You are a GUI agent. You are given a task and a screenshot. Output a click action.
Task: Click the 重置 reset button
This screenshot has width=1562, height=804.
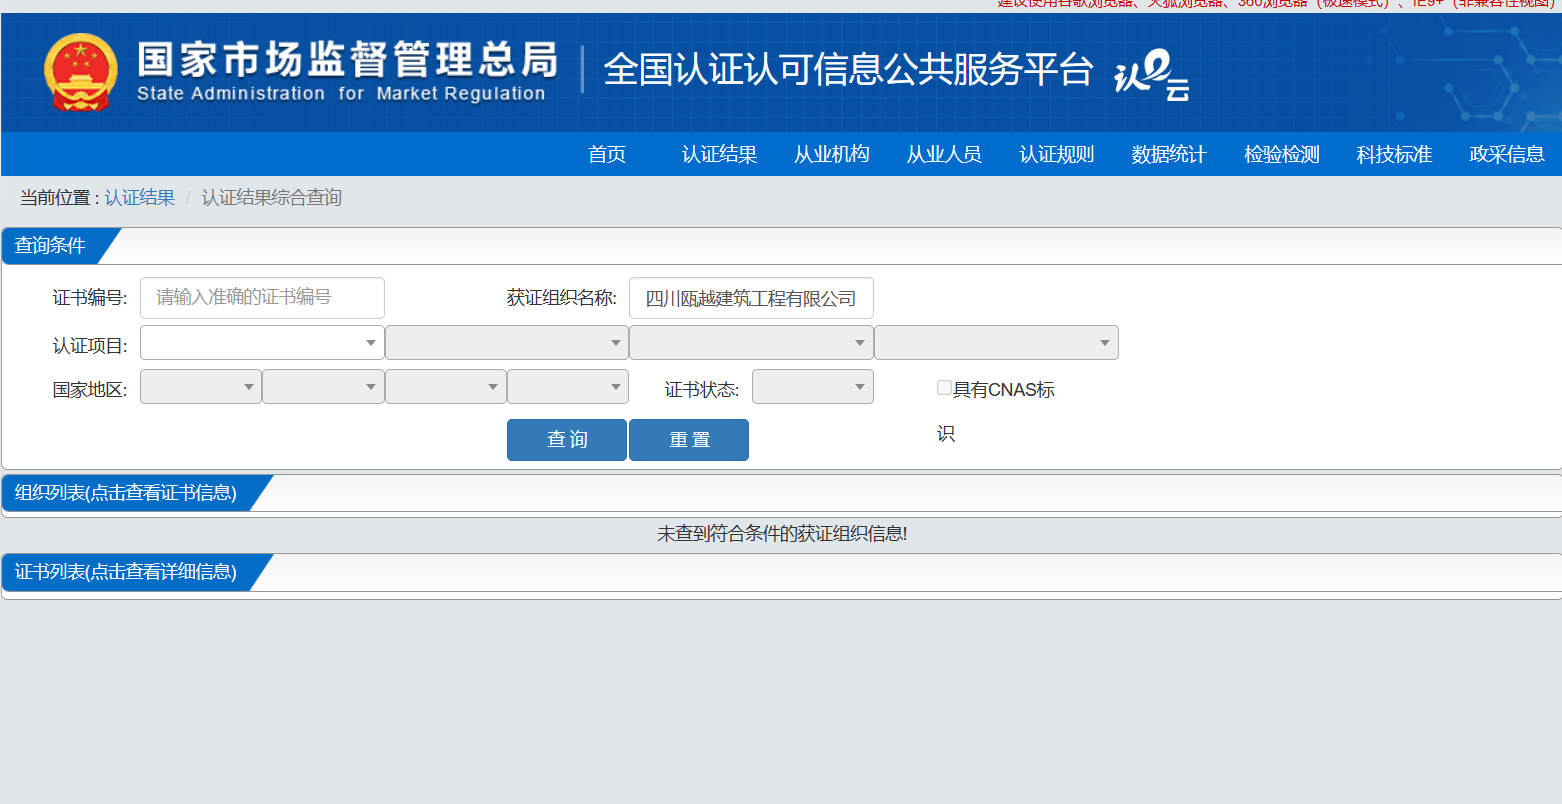689,440
